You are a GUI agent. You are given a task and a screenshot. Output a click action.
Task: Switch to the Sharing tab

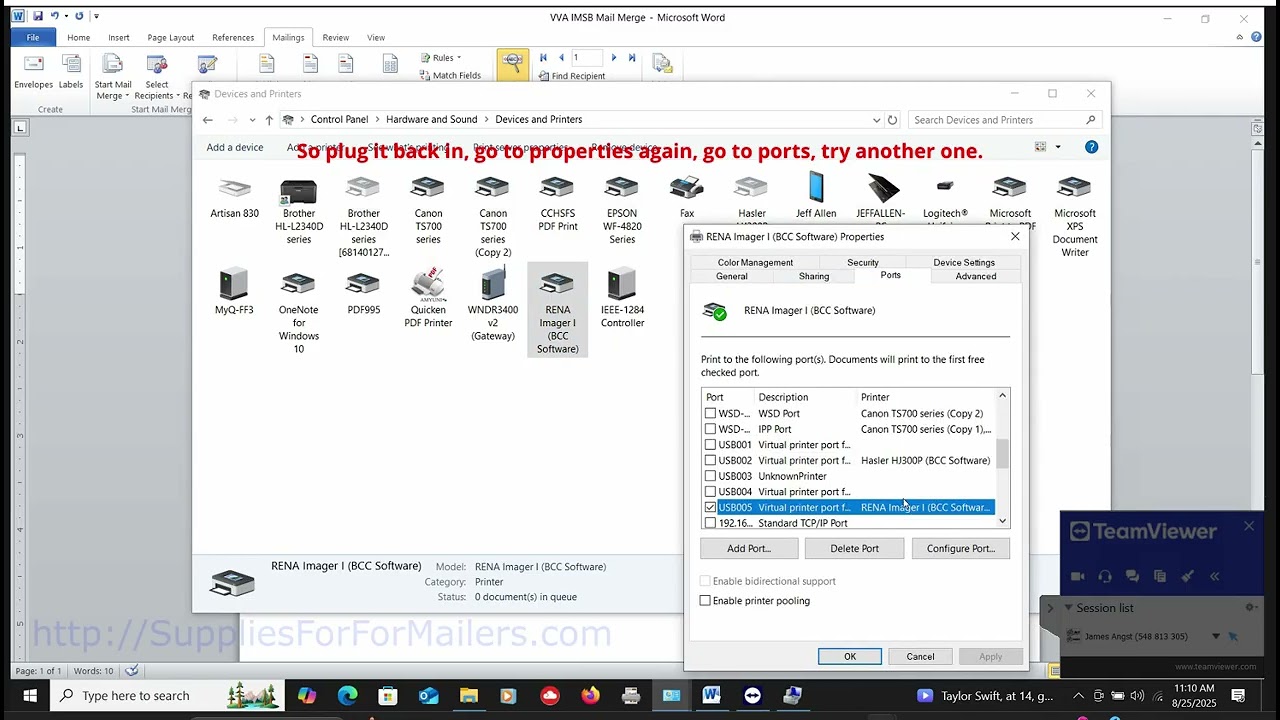pyautogui.click(x=814, y=276)
